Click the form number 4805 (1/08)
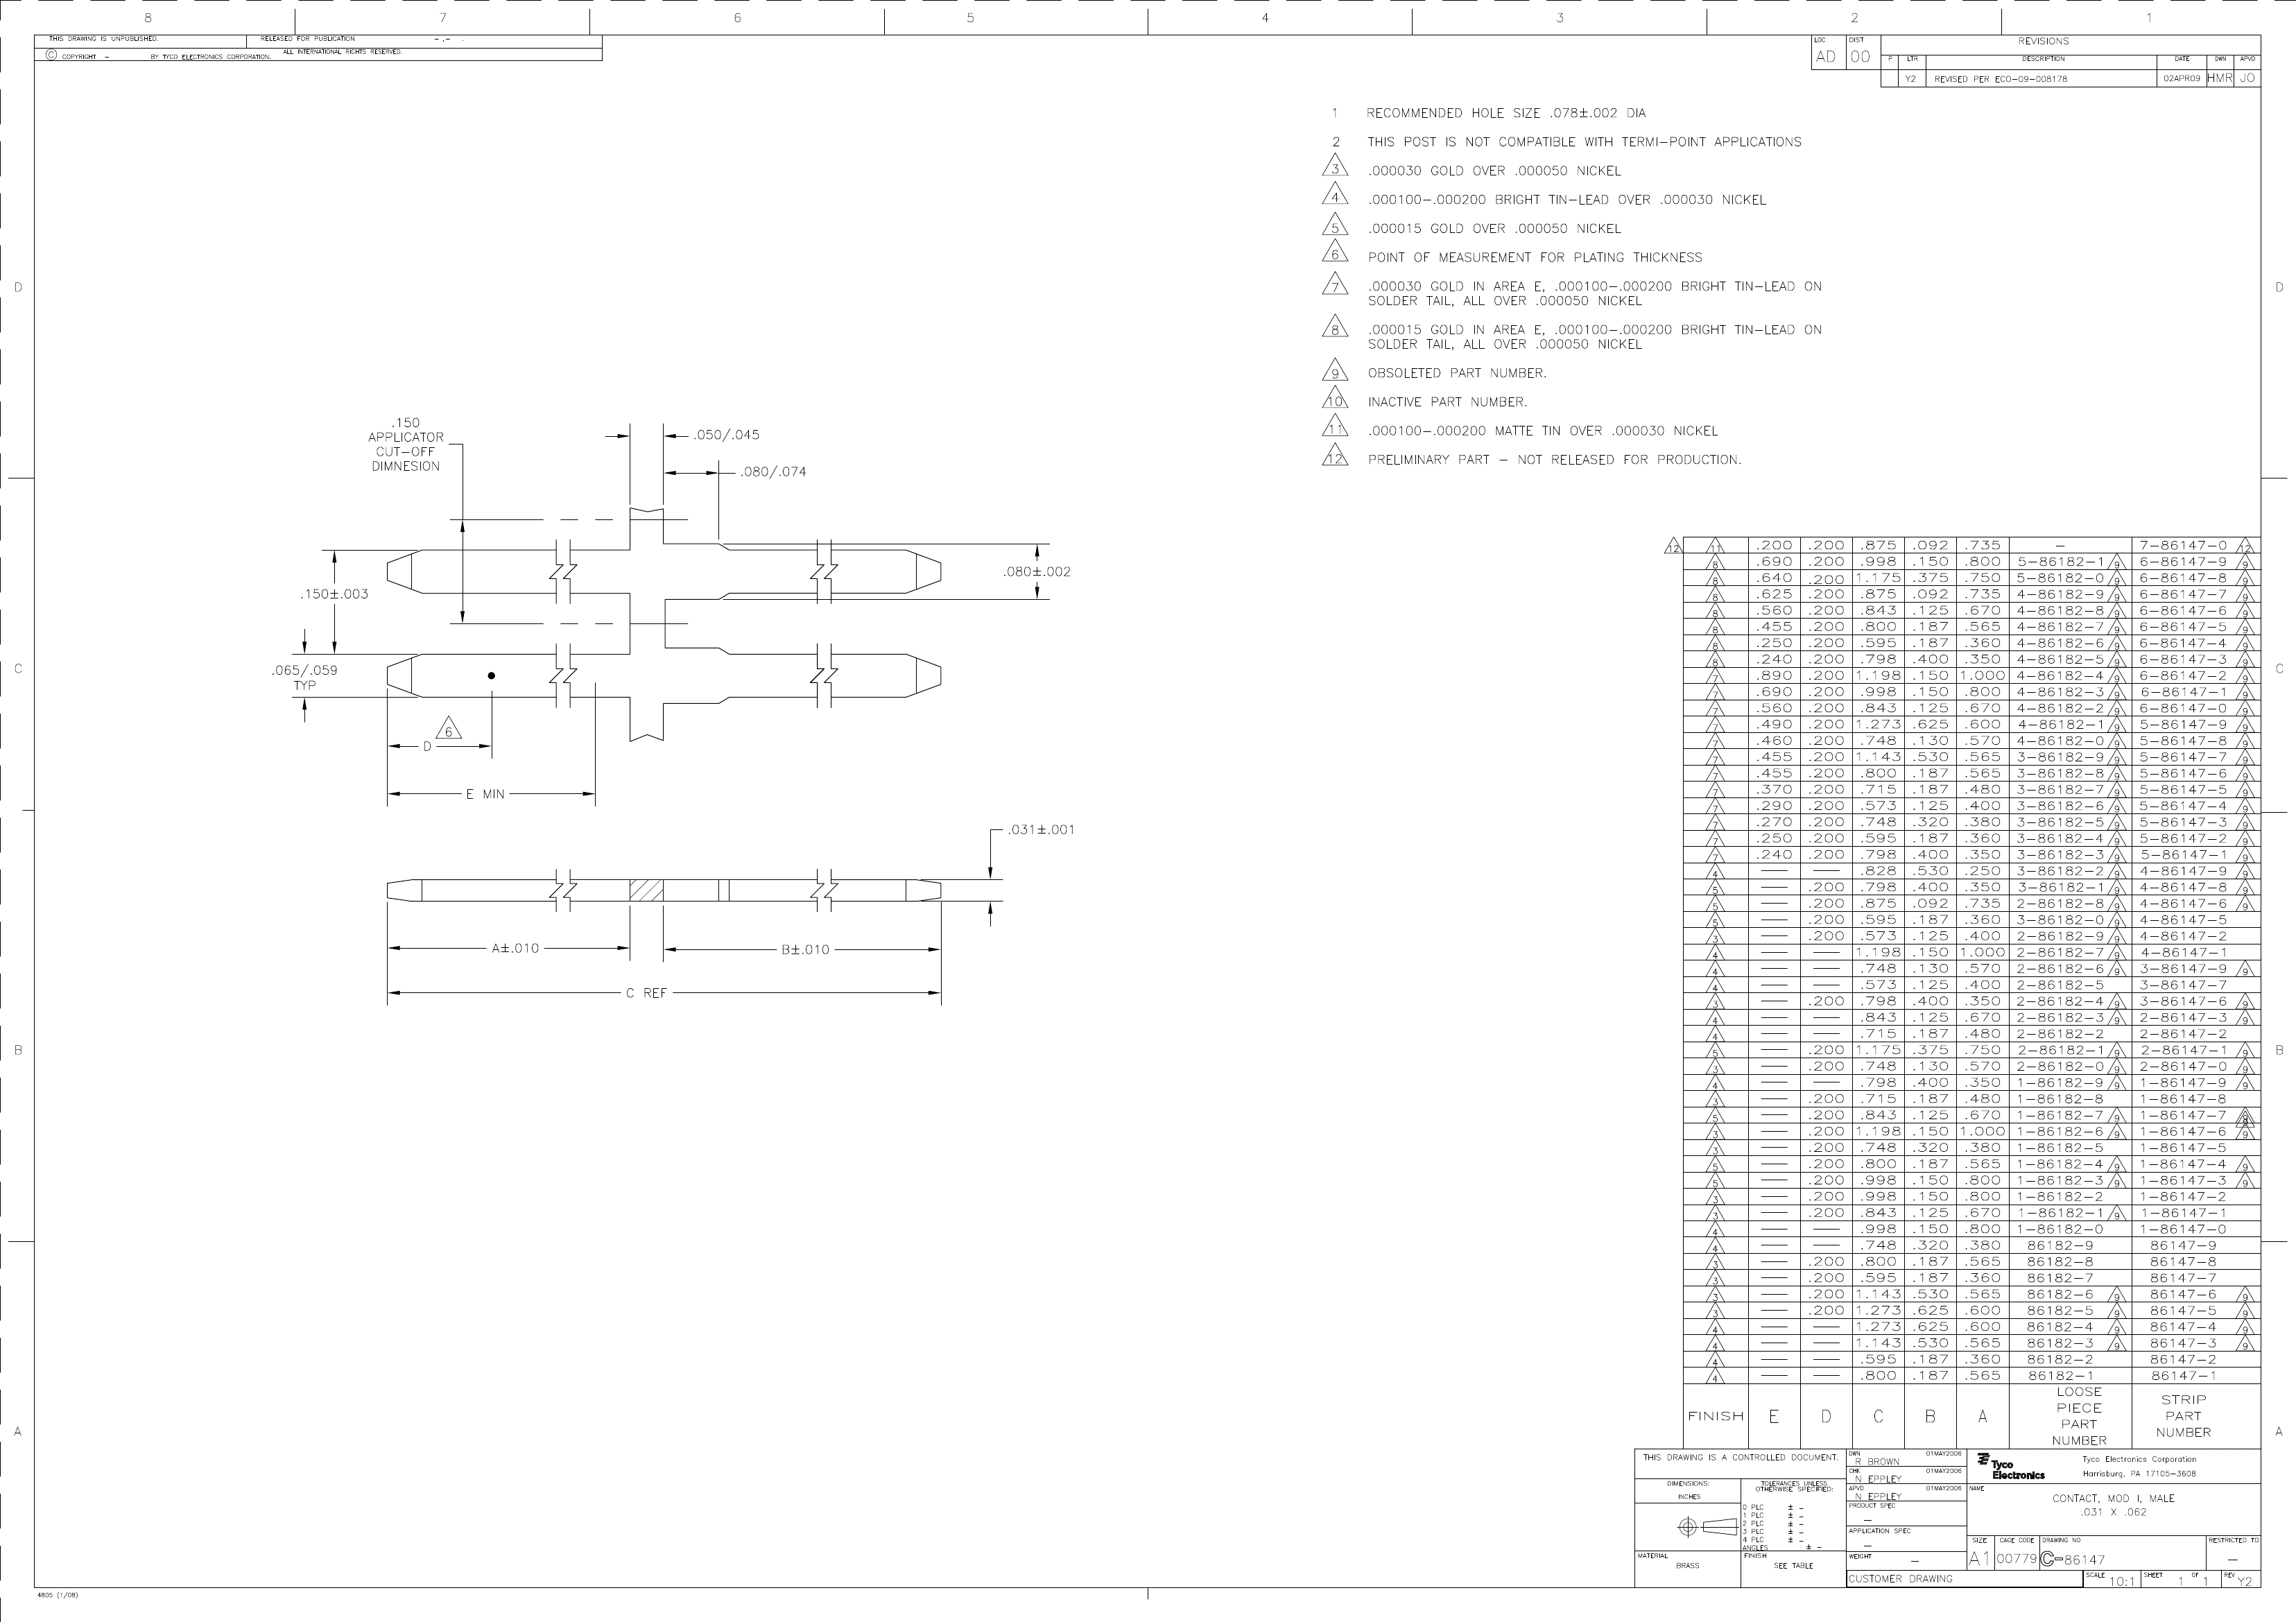 [57, 1595]
